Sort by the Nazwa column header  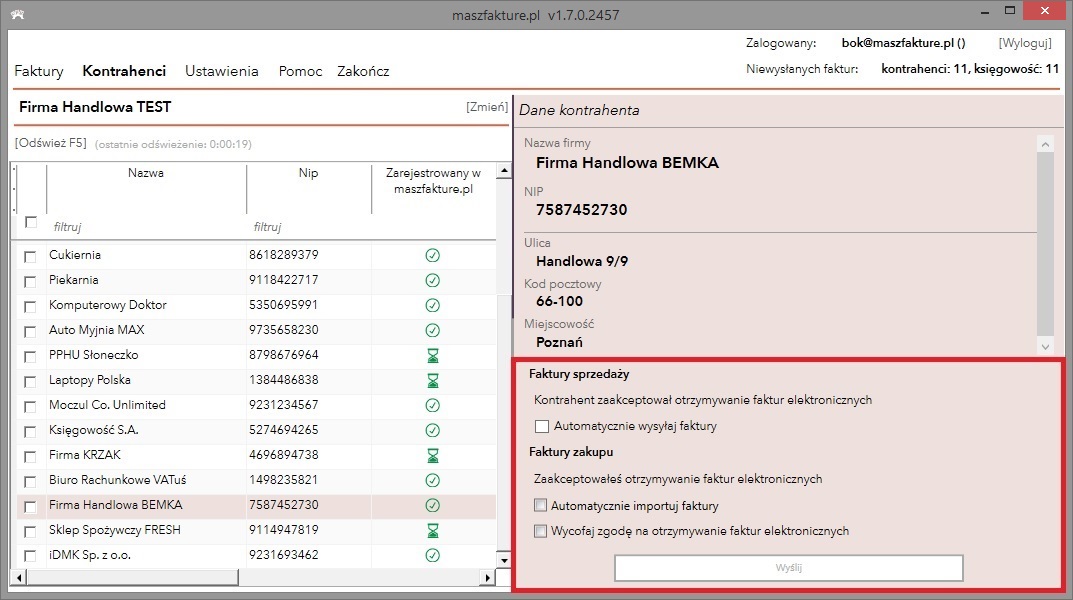pyautogui.click(x=146, y=173)
